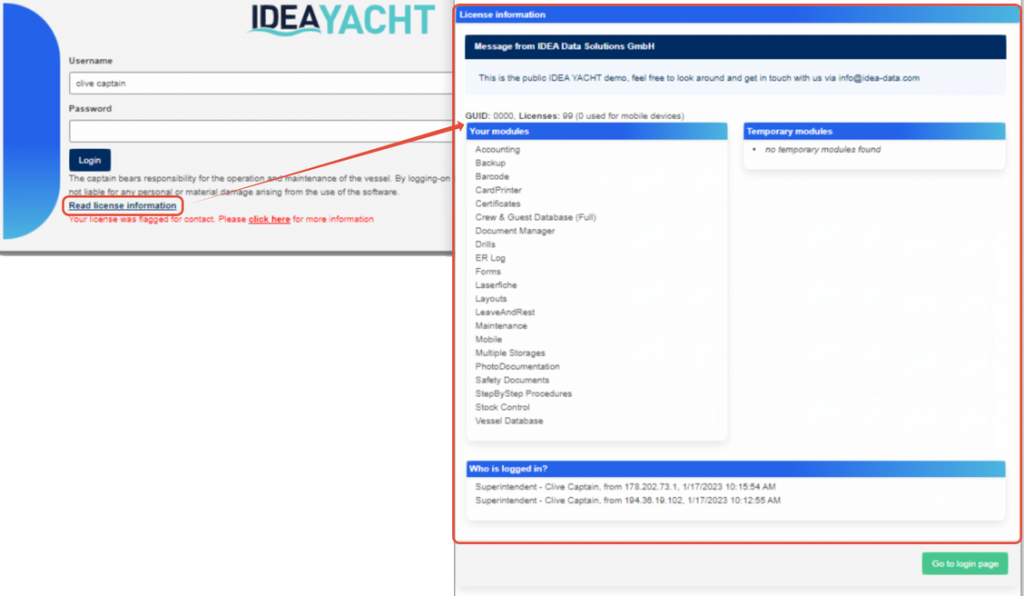Select the Backup module entry
1024x596 pixels.
490,163
